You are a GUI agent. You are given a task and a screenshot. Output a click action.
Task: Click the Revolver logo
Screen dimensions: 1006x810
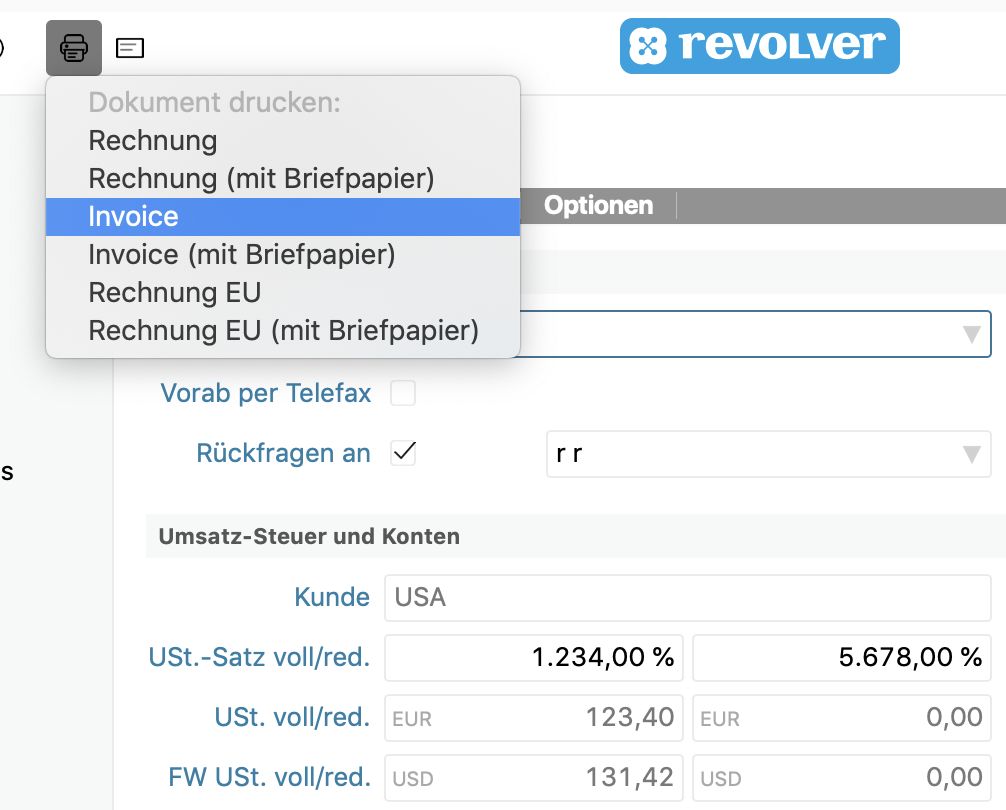point(759,46)
